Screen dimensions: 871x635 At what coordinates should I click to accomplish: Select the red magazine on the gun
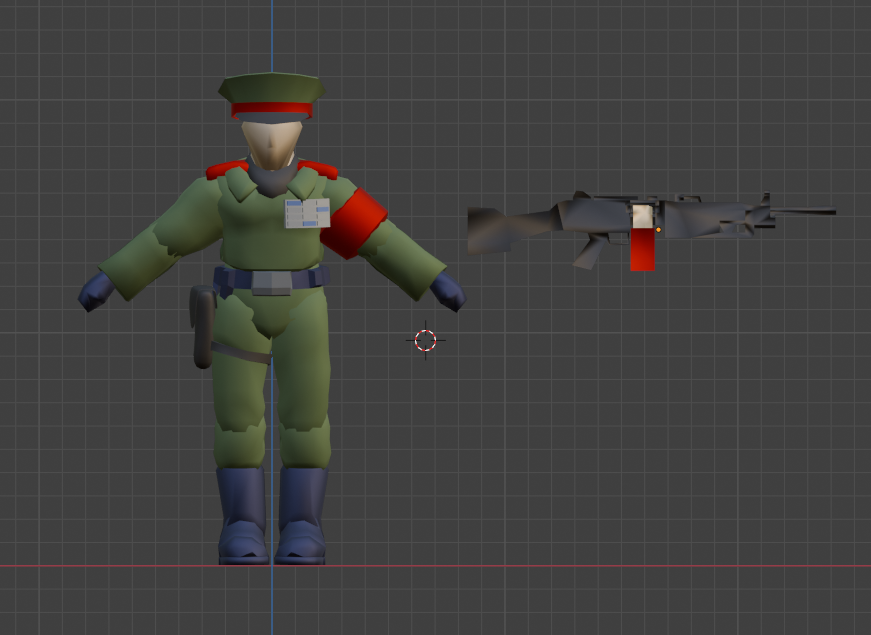click(643, 250)
